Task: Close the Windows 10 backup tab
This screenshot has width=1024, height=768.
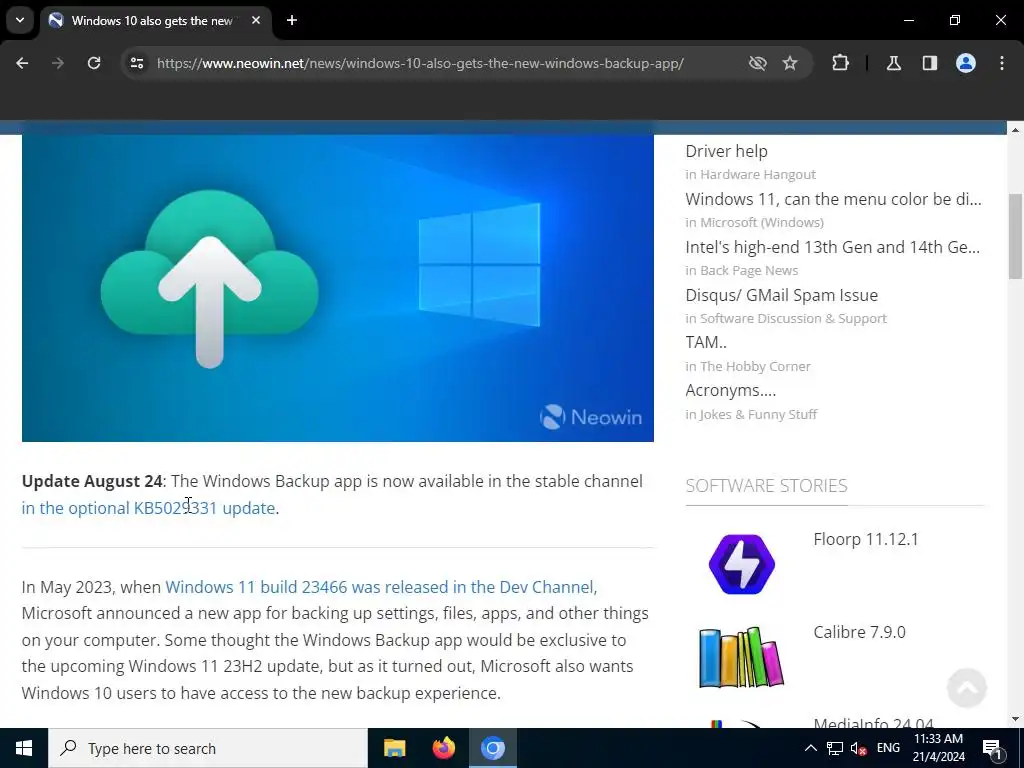Action: 256,20
